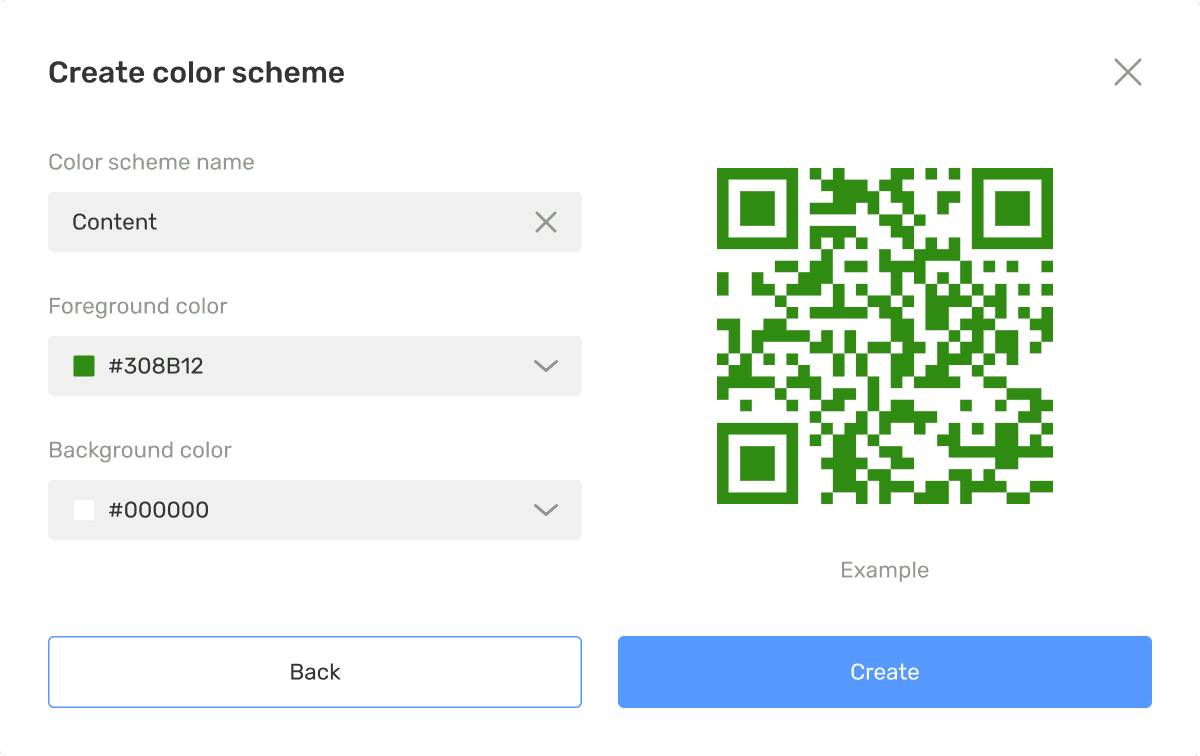This screenshot has height=756, width=1200.
Task: Click the green QR code preview
Action: click(885, 336)
